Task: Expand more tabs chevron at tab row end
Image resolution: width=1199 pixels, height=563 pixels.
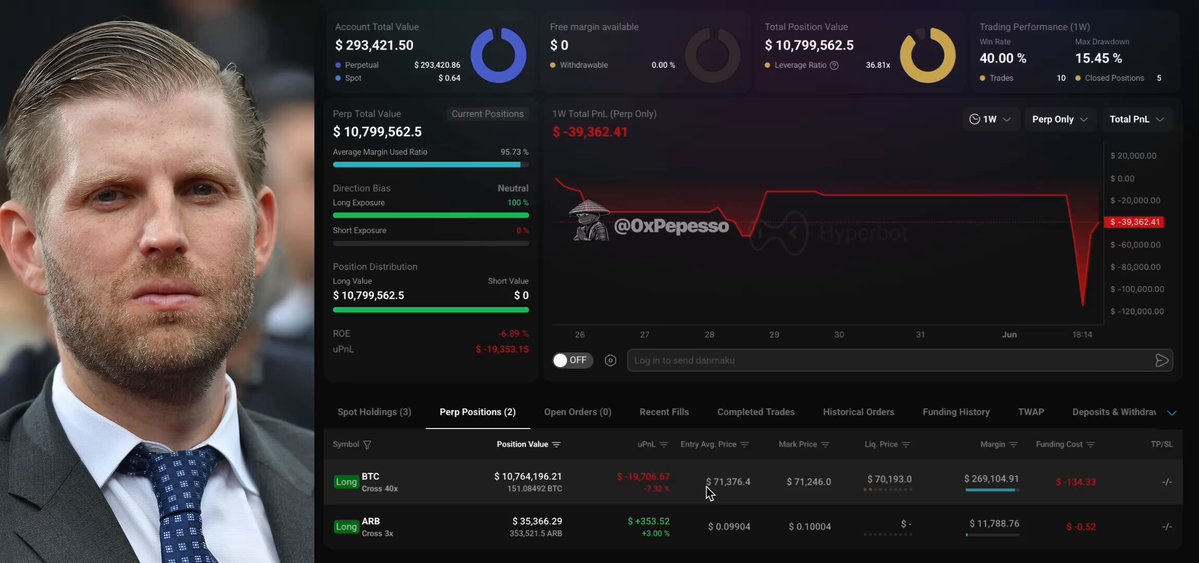Action: pyautogui.click(x=1171, y=413)
